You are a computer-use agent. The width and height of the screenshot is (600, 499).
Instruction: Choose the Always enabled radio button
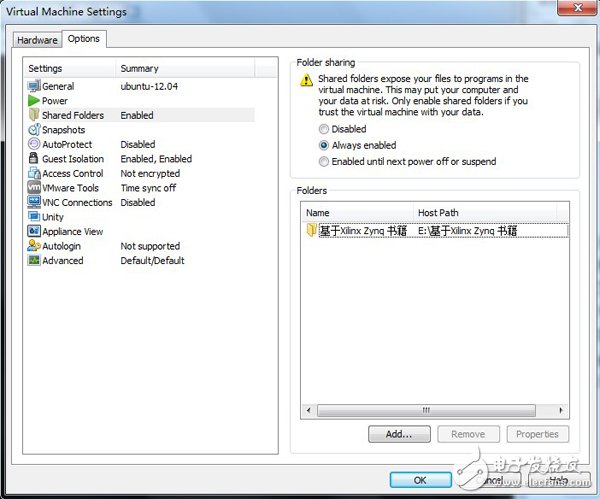tap(323, 145)
